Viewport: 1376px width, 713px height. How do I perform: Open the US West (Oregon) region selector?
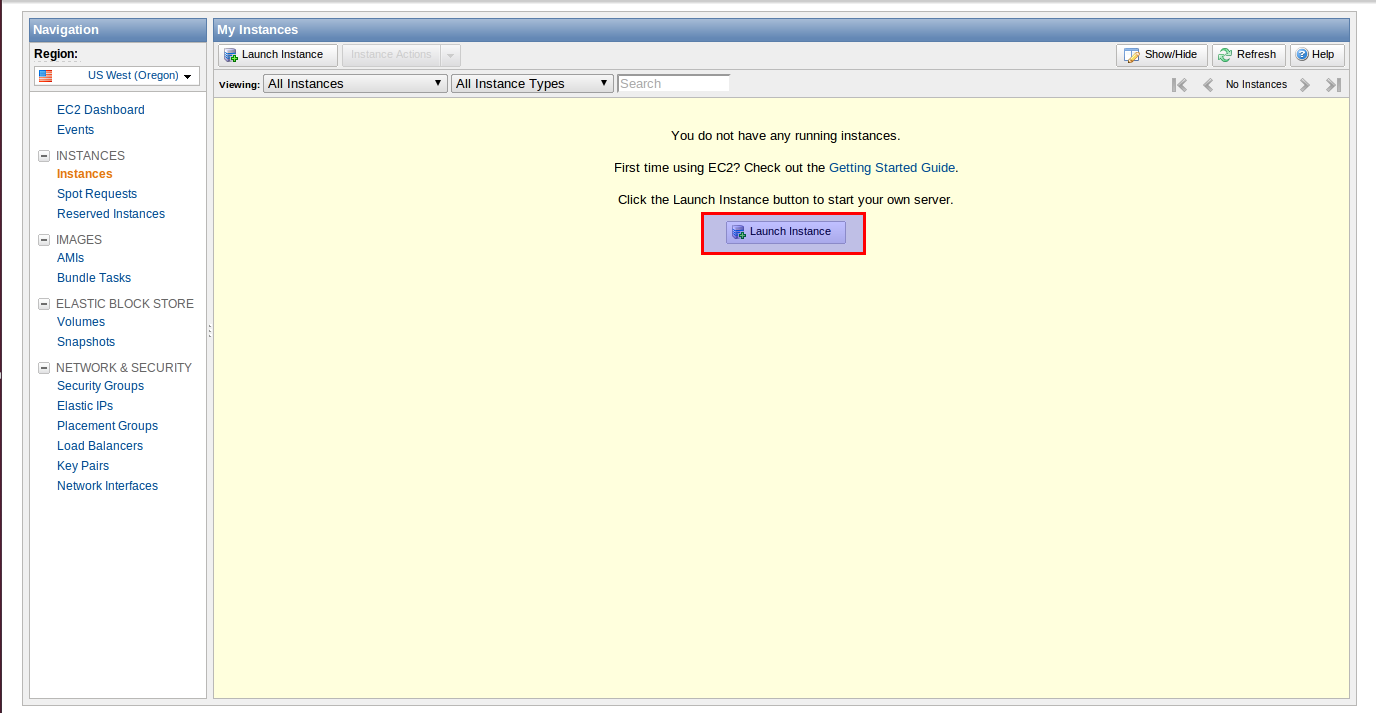pos(117,76)
